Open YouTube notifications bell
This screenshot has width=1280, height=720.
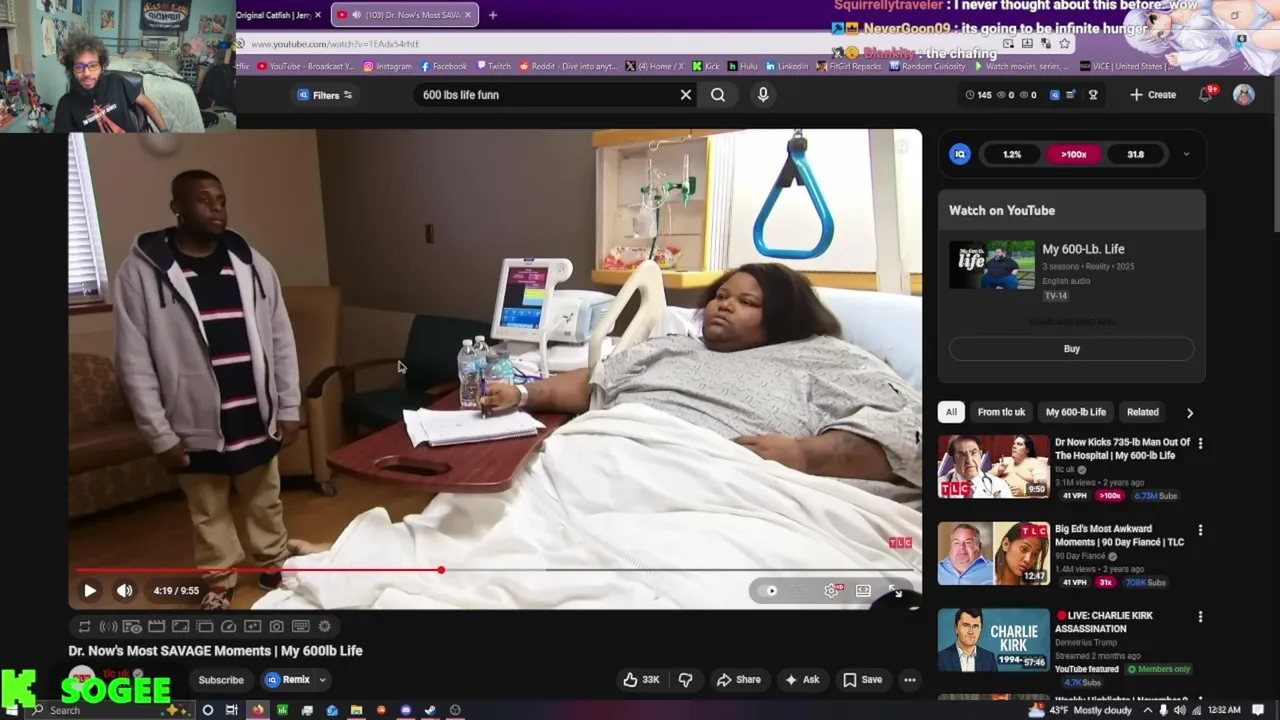[x=1206, y=95]
